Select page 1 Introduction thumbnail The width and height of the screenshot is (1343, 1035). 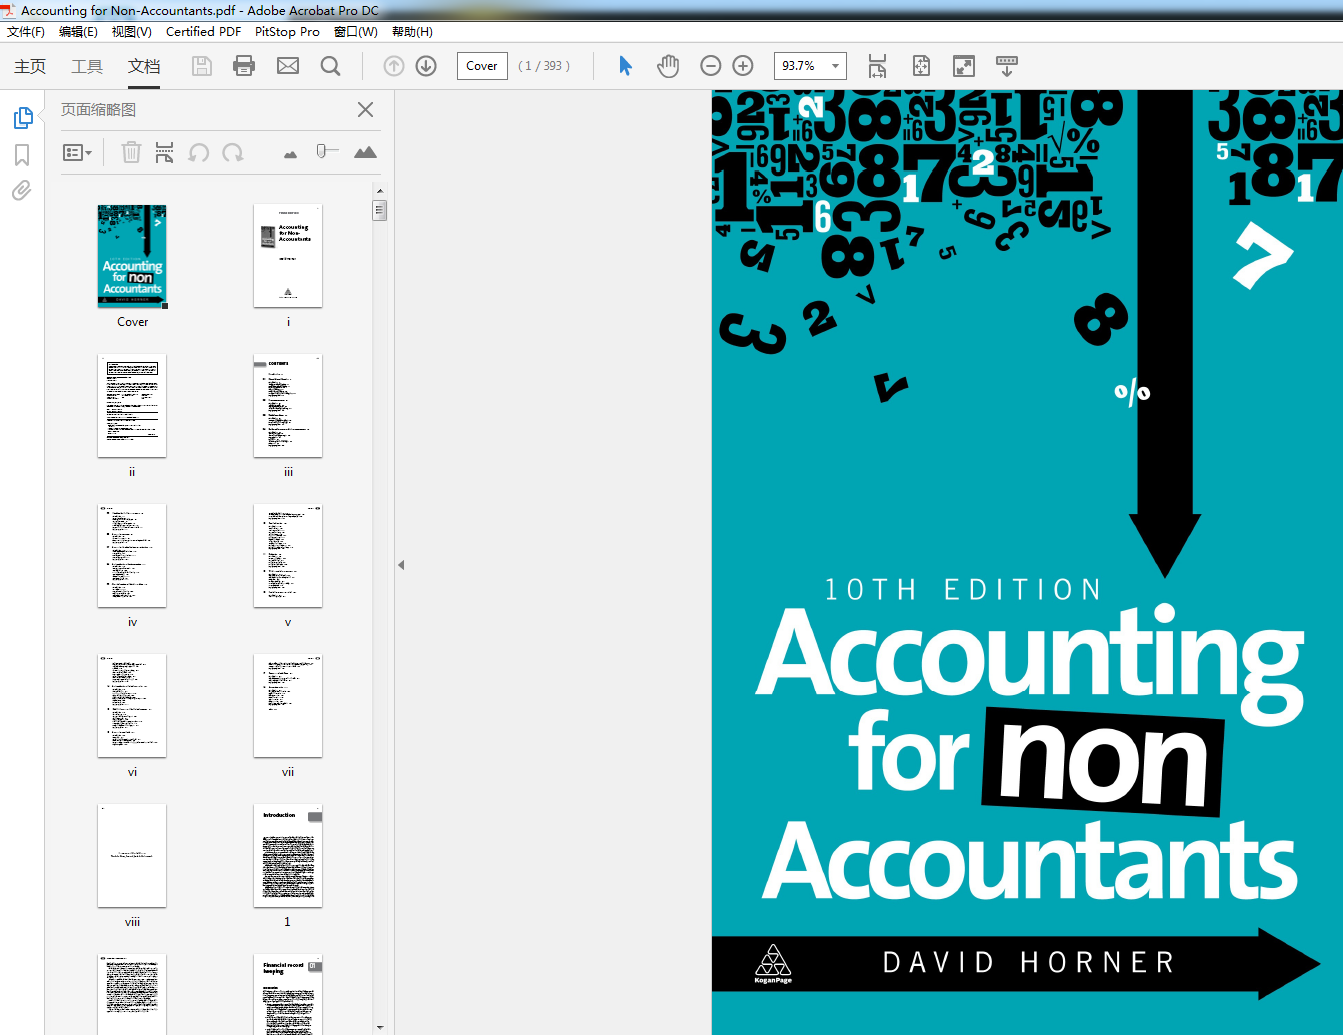pyautogui.click(x=288, y=856)
